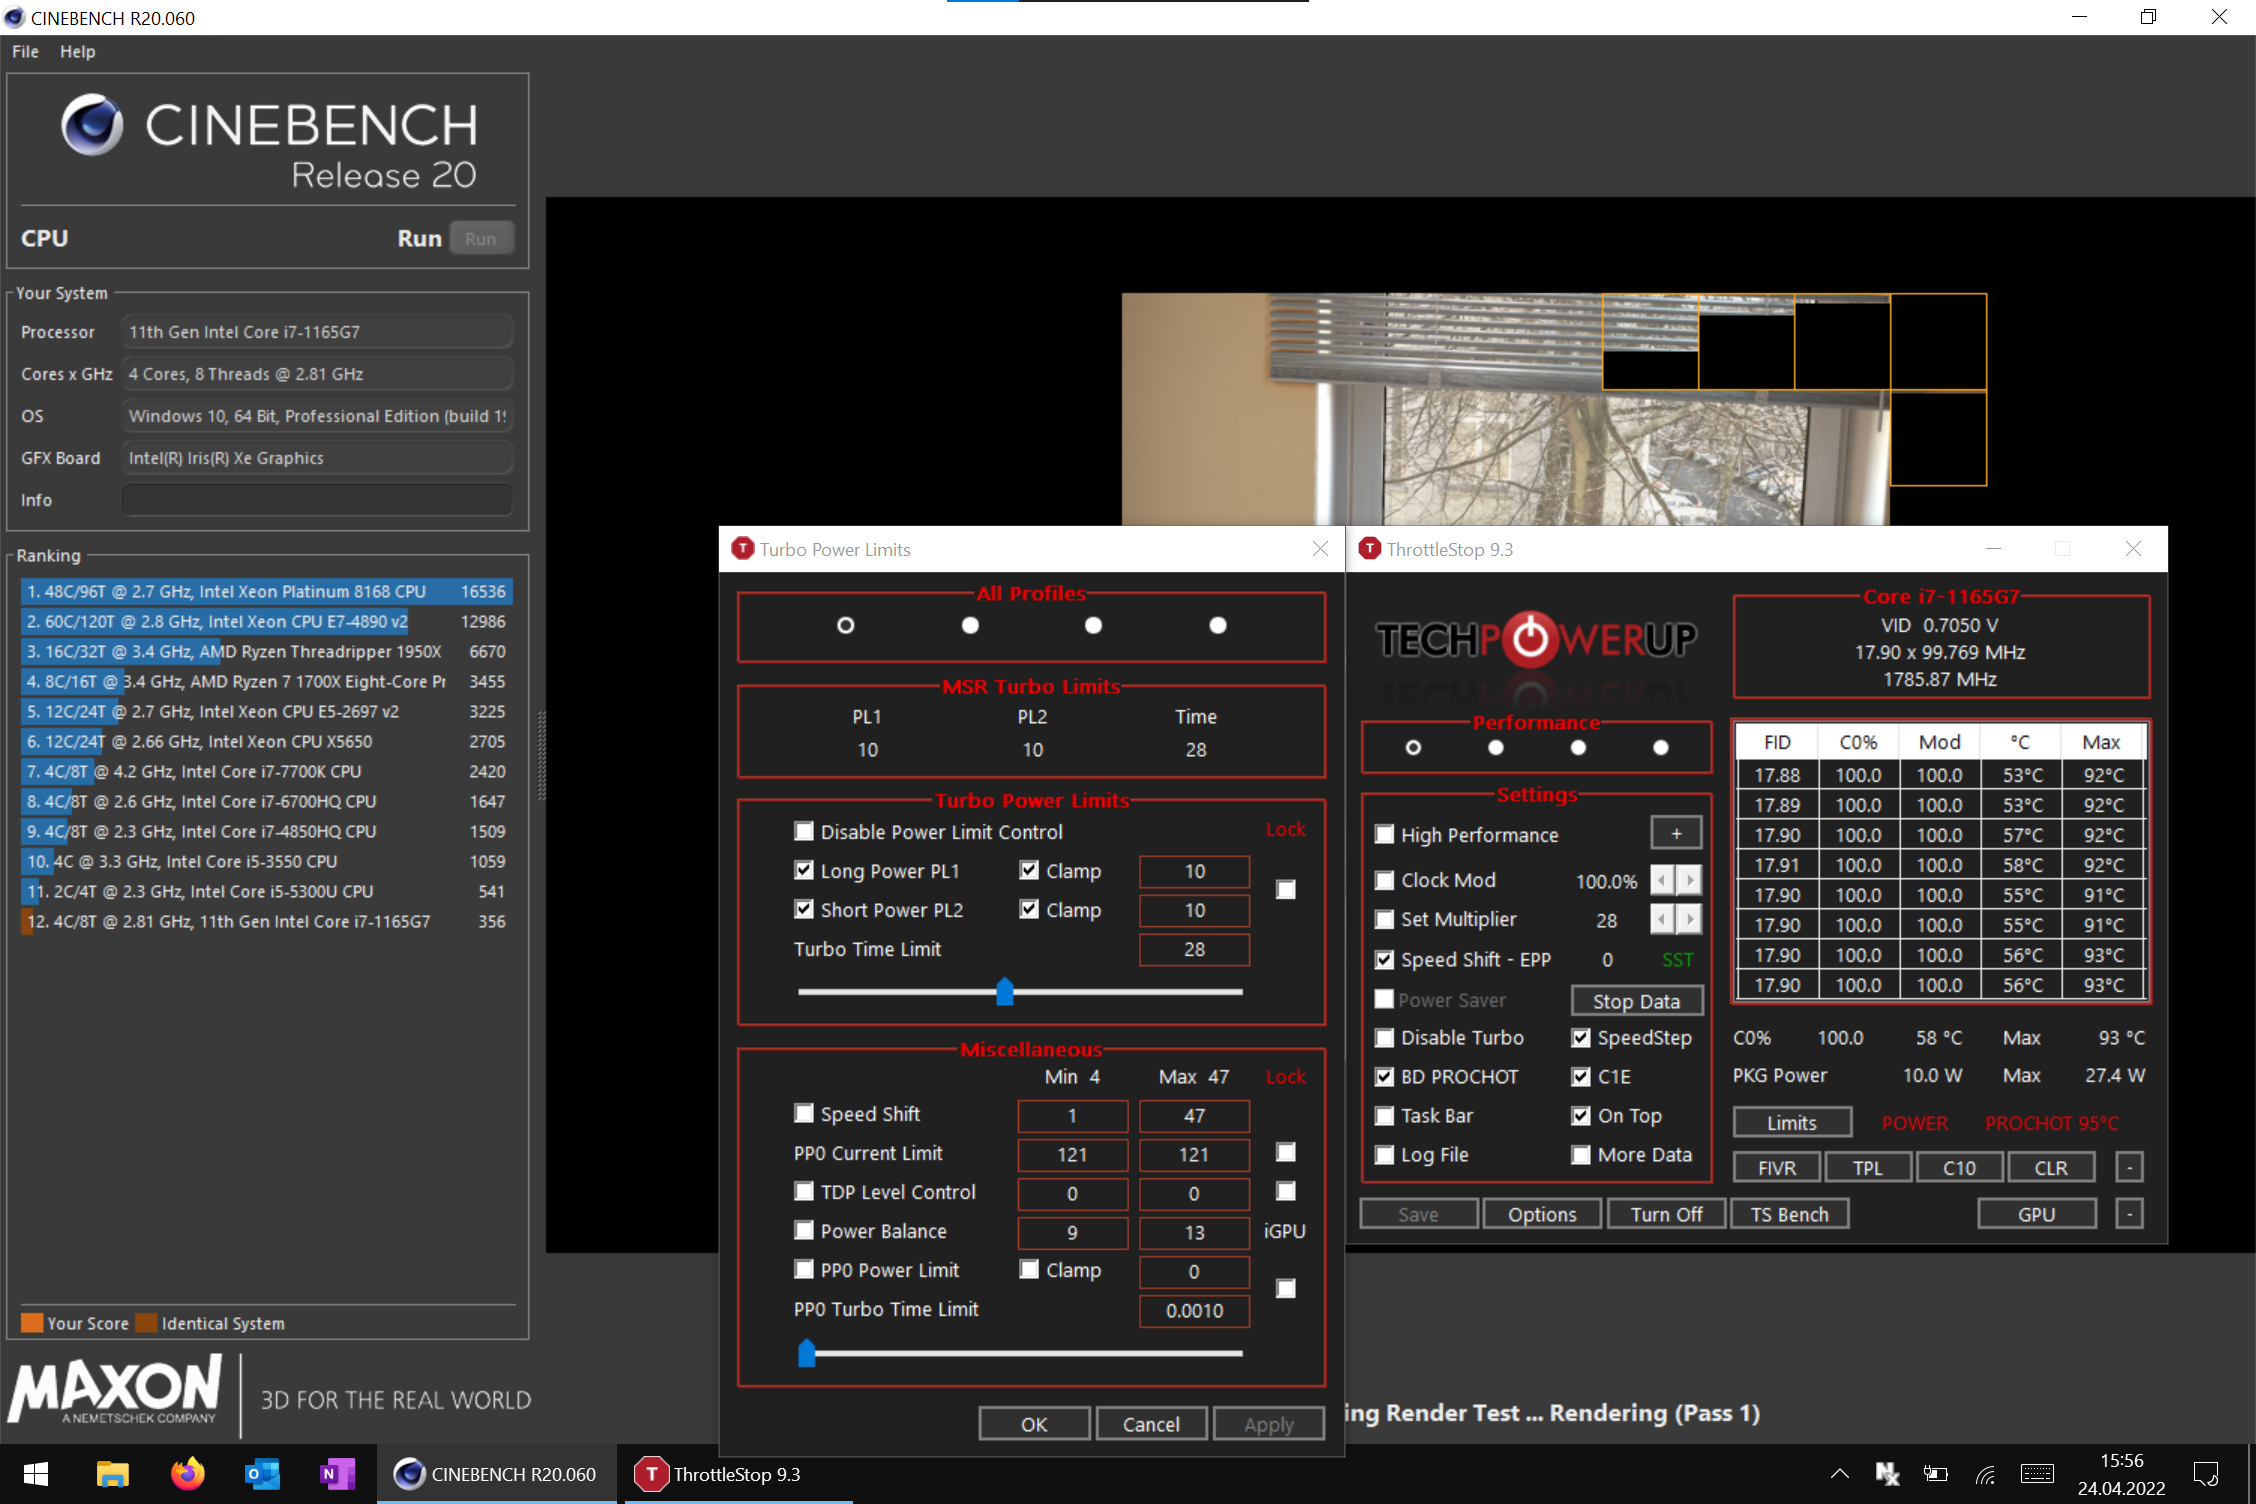Toggle Clamp checkbox for Long Power PL1
Screen dimensions: 2256x1504
[x=1029, y=871]
